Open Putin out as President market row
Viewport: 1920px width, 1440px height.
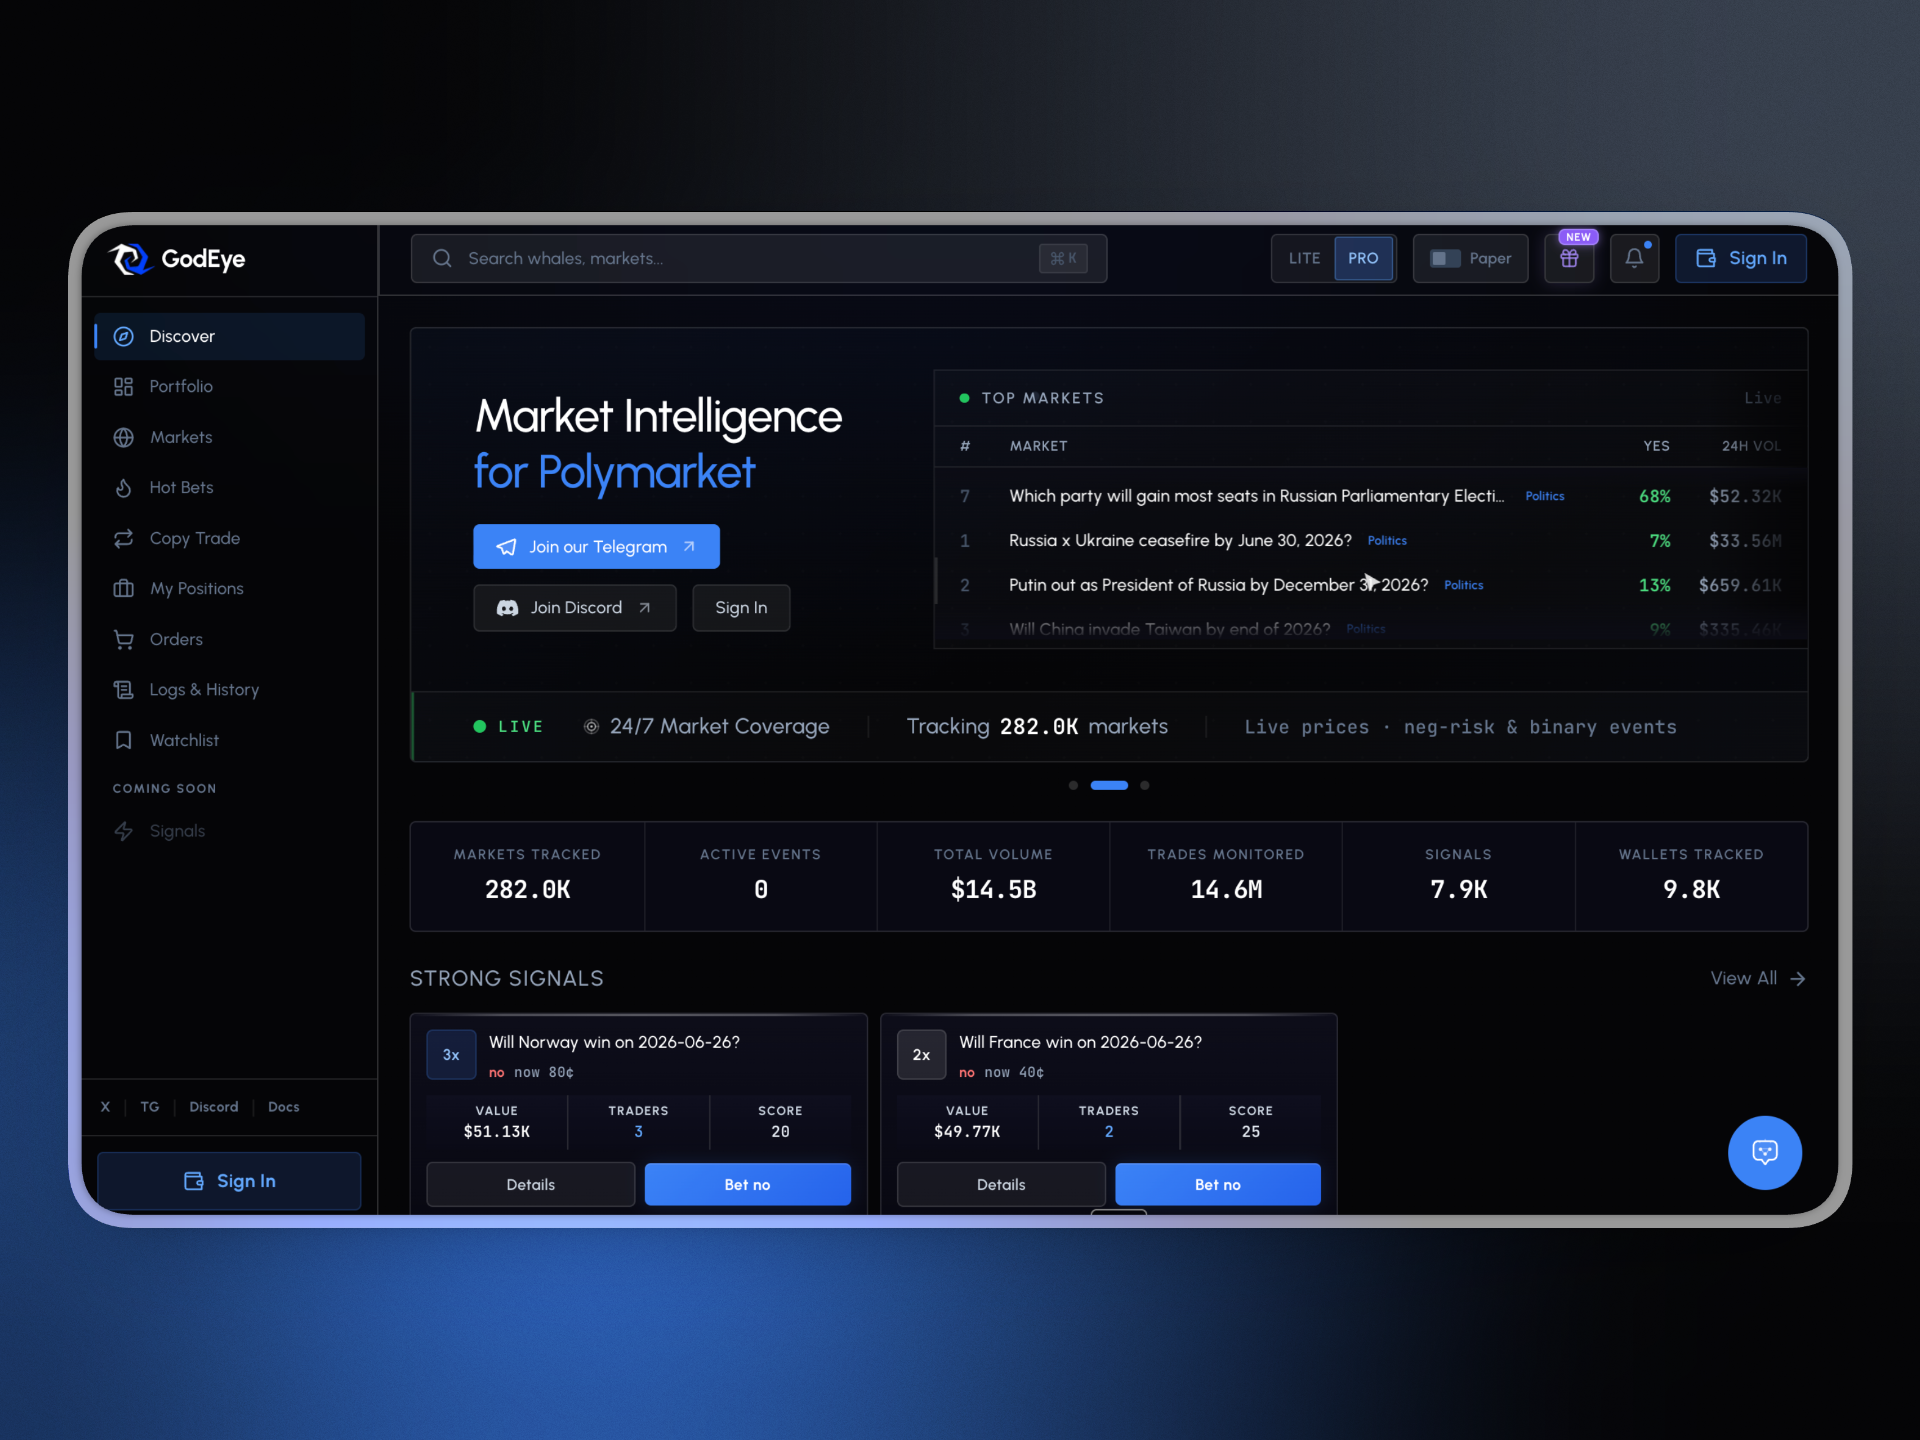(x=1370, y=585)
